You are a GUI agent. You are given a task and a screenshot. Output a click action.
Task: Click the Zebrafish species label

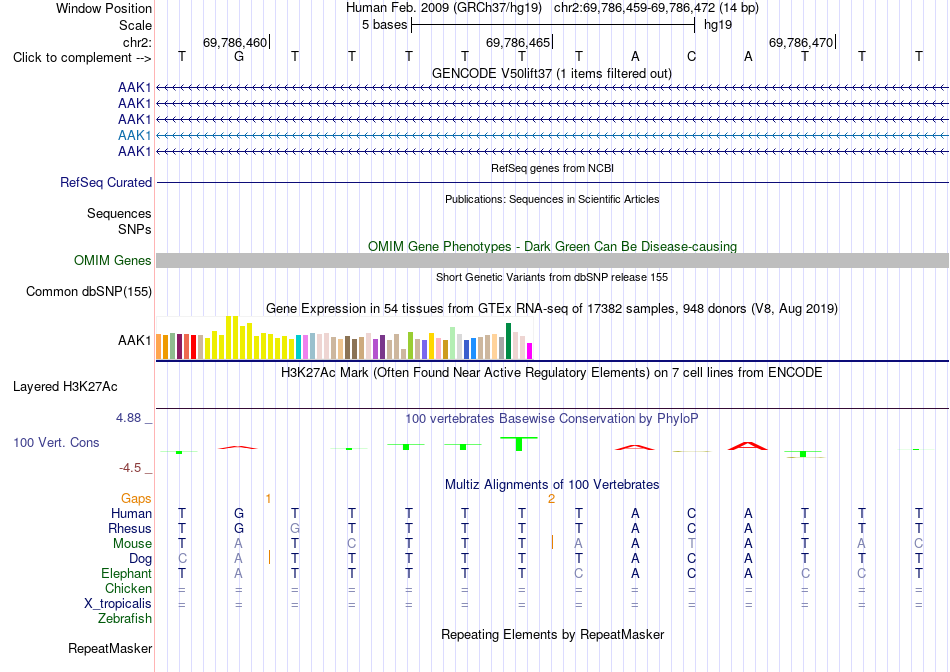[125, 618]
